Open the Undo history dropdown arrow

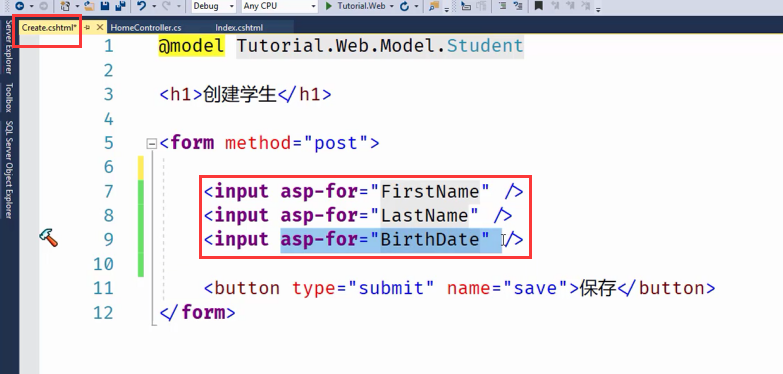click(x=154, y=6)
